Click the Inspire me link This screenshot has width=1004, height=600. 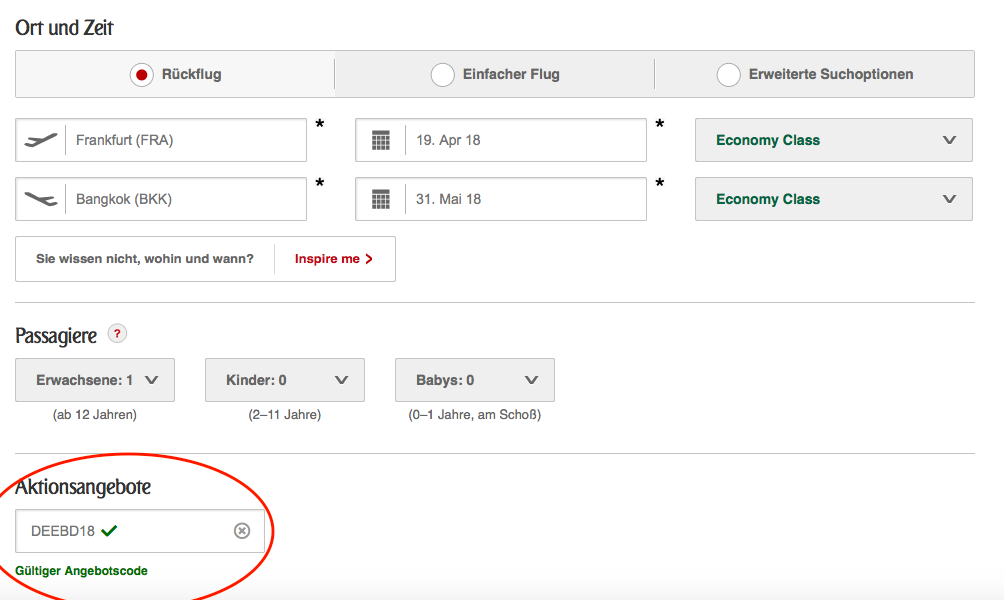[327, 259]
